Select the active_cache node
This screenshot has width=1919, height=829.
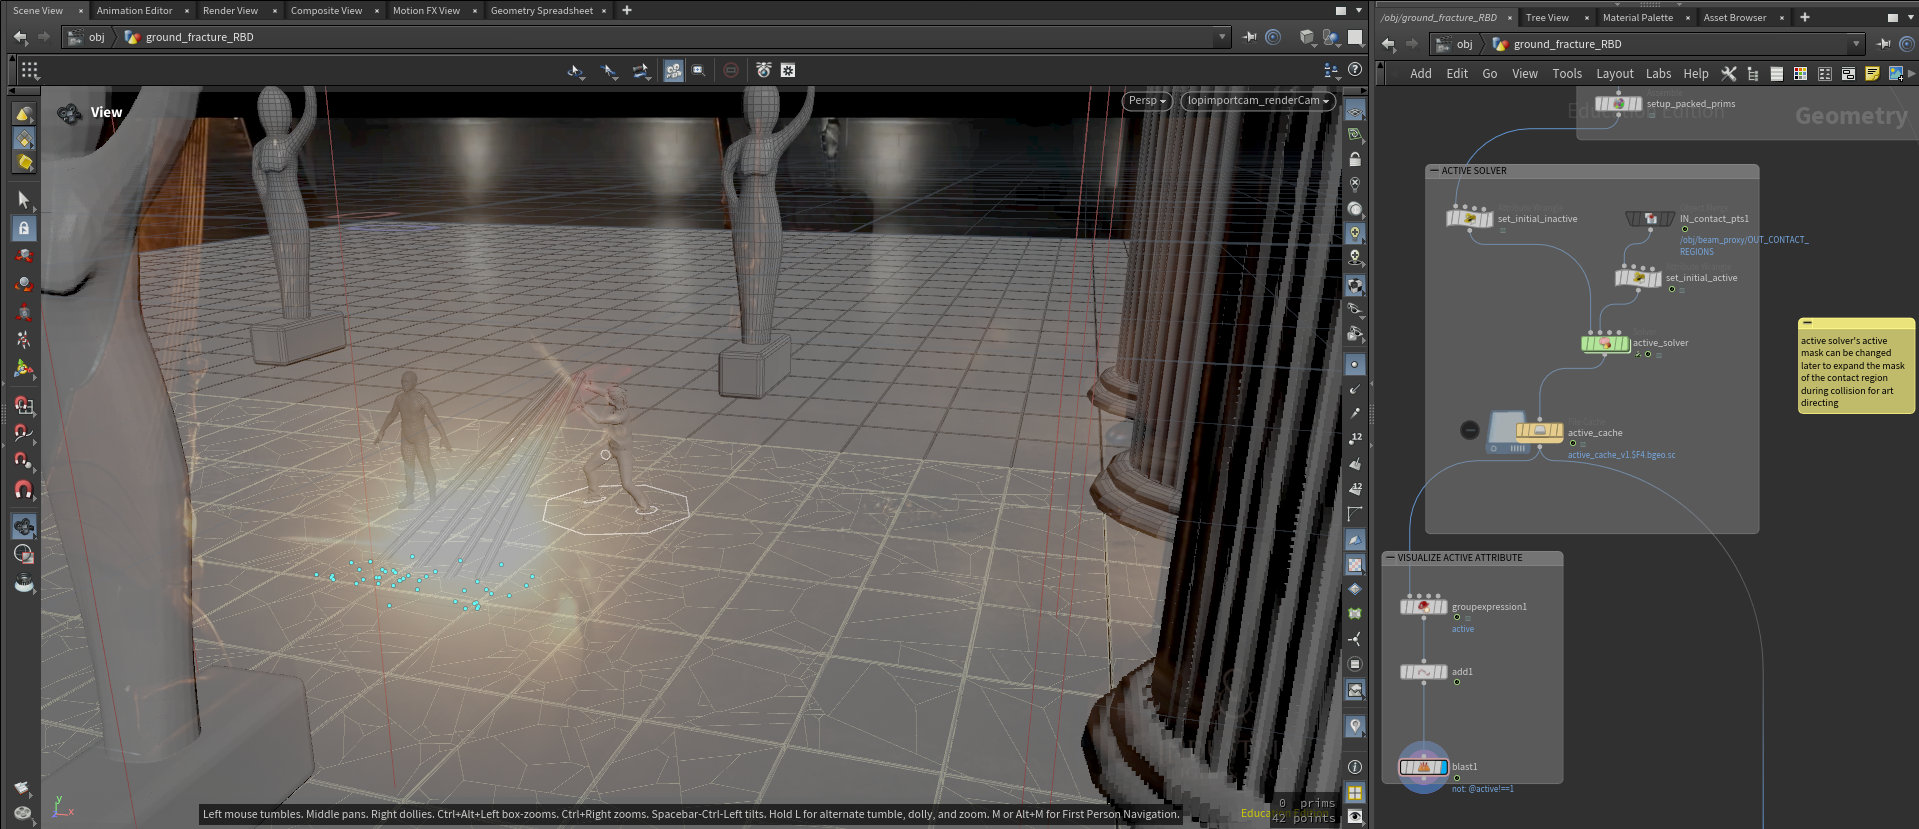point(1539,432)
